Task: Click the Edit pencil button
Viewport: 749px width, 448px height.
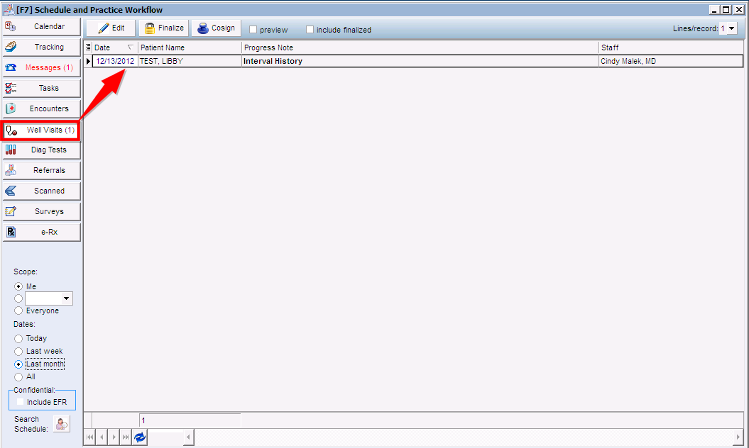Action: click(x=111, y=28)
